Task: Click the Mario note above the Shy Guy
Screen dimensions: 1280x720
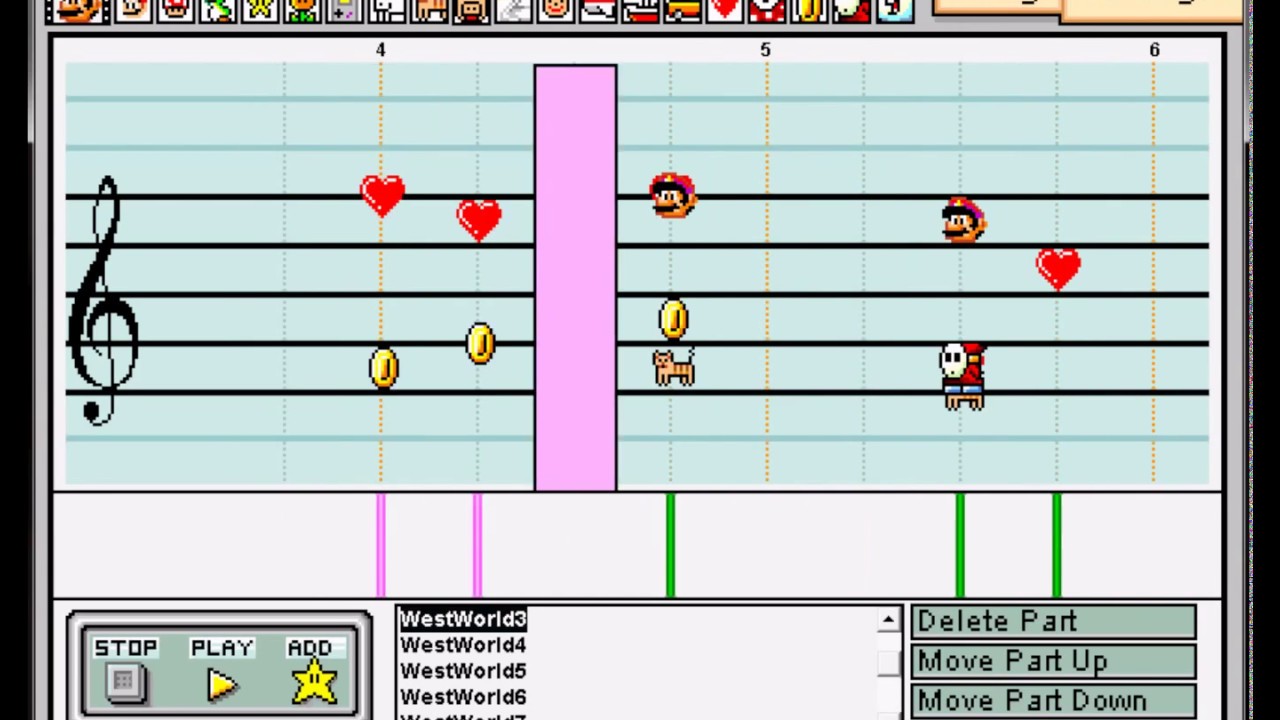Action: [x=963, y=221]
